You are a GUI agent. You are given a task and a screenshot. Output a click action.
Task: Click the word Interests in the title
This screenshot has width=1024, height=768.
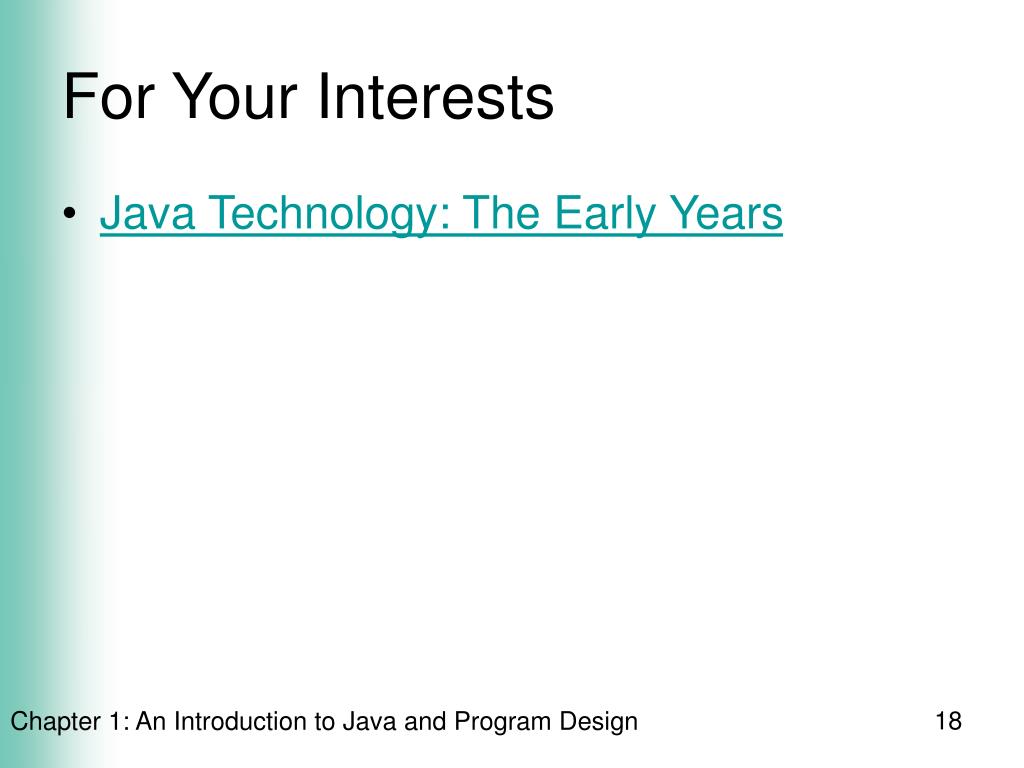pos(436,97)
